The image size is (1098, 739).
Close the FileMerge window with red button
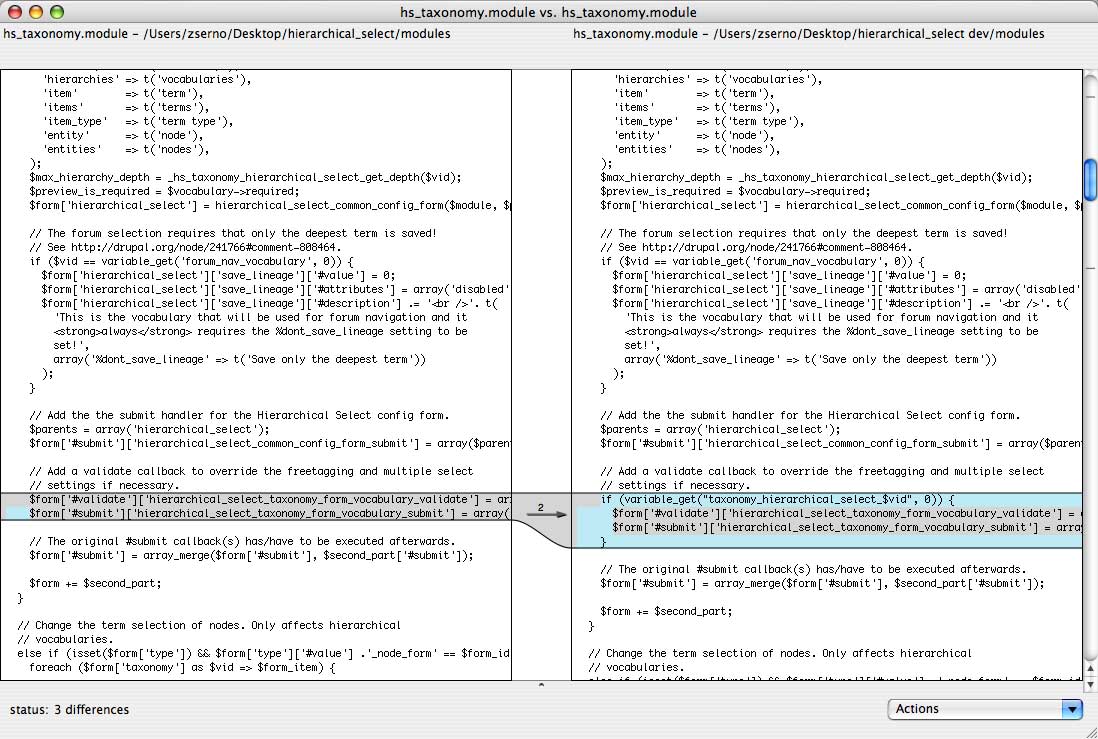[15, 12]
